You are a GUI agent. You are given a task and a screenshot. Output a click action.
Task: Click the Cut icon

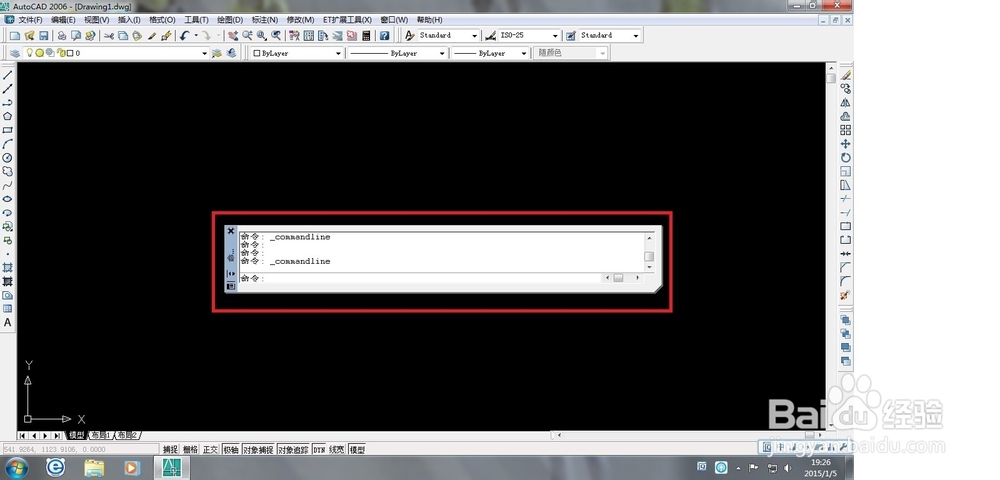pos(109,36)
